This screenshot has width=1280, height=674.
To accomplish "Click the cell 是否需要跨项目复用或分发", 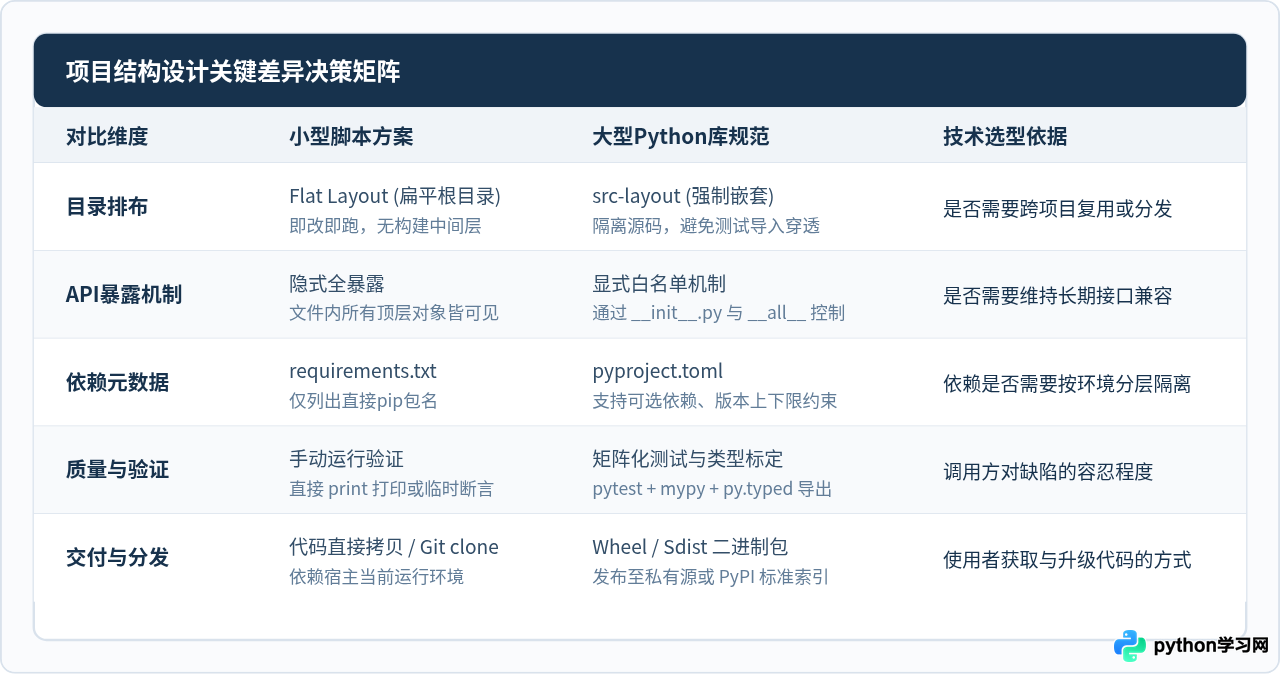I will pyautogui.click(x=1058, y=209).
